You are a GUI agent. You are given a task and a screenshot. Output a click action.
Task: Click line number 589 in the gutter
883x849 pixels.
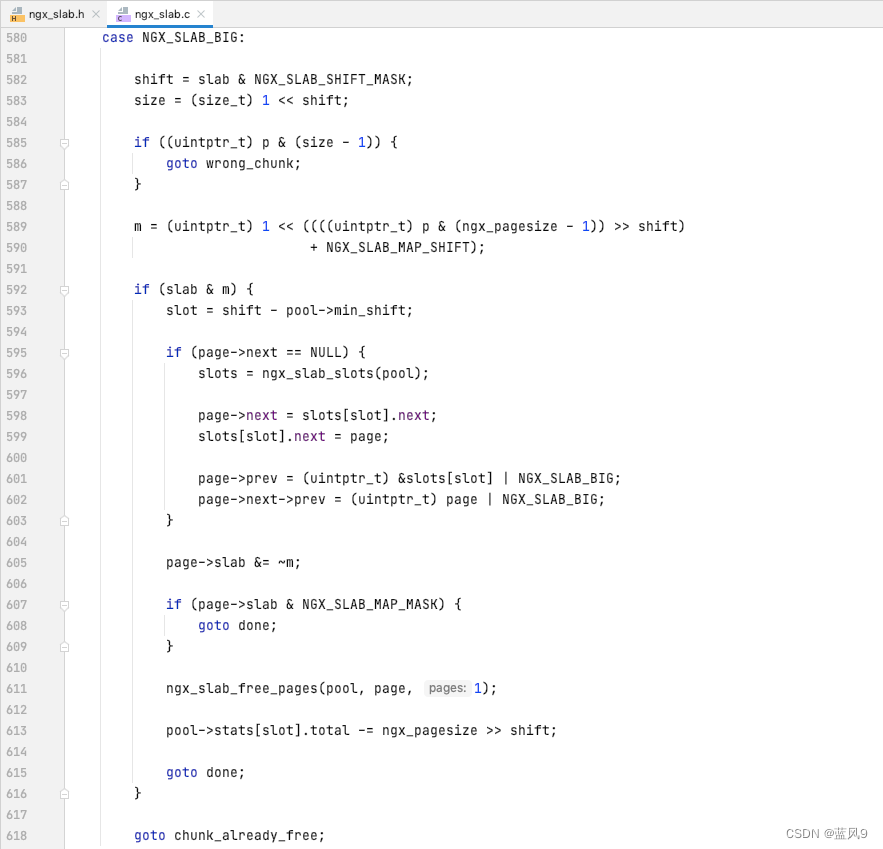tap(16, 226)
